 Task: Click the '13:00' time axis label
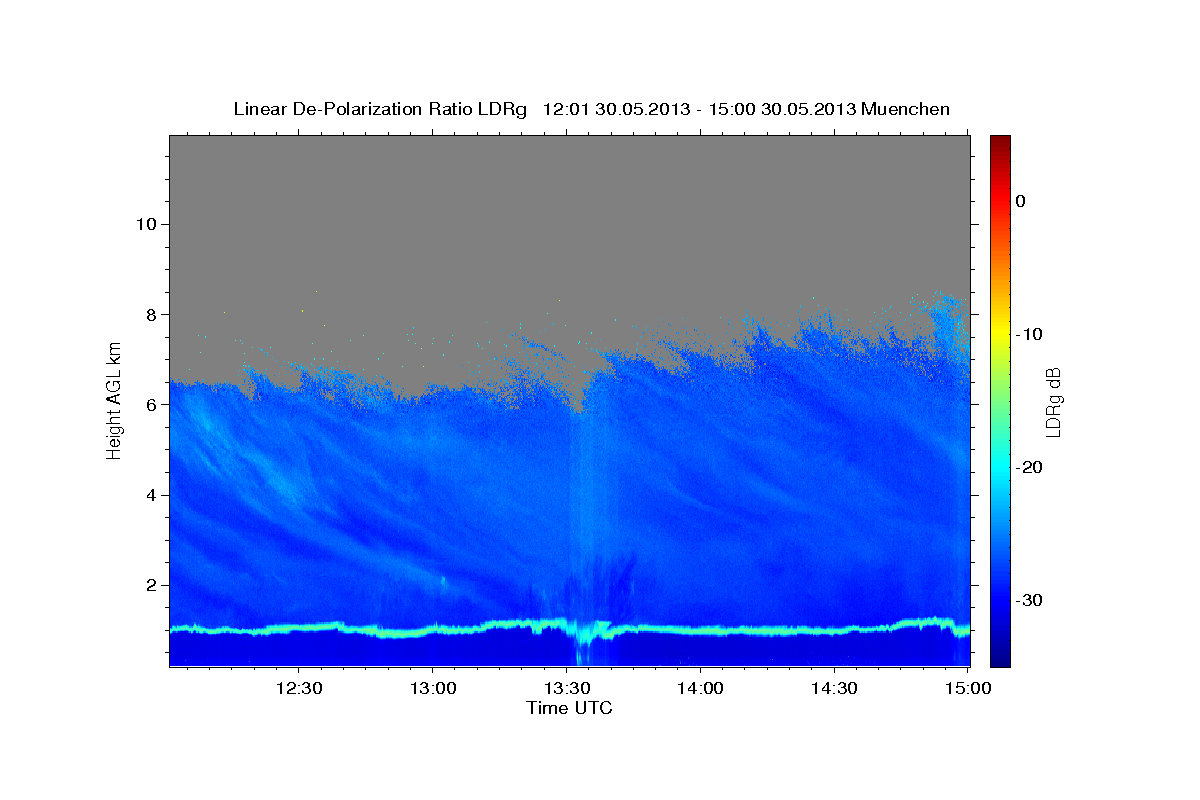[x=432, y=689]
